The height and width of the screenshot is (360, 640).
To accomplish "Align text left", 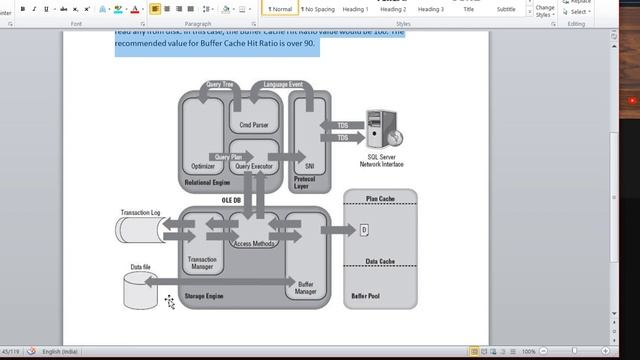I will pyautogui.click(x=155, y=9).
